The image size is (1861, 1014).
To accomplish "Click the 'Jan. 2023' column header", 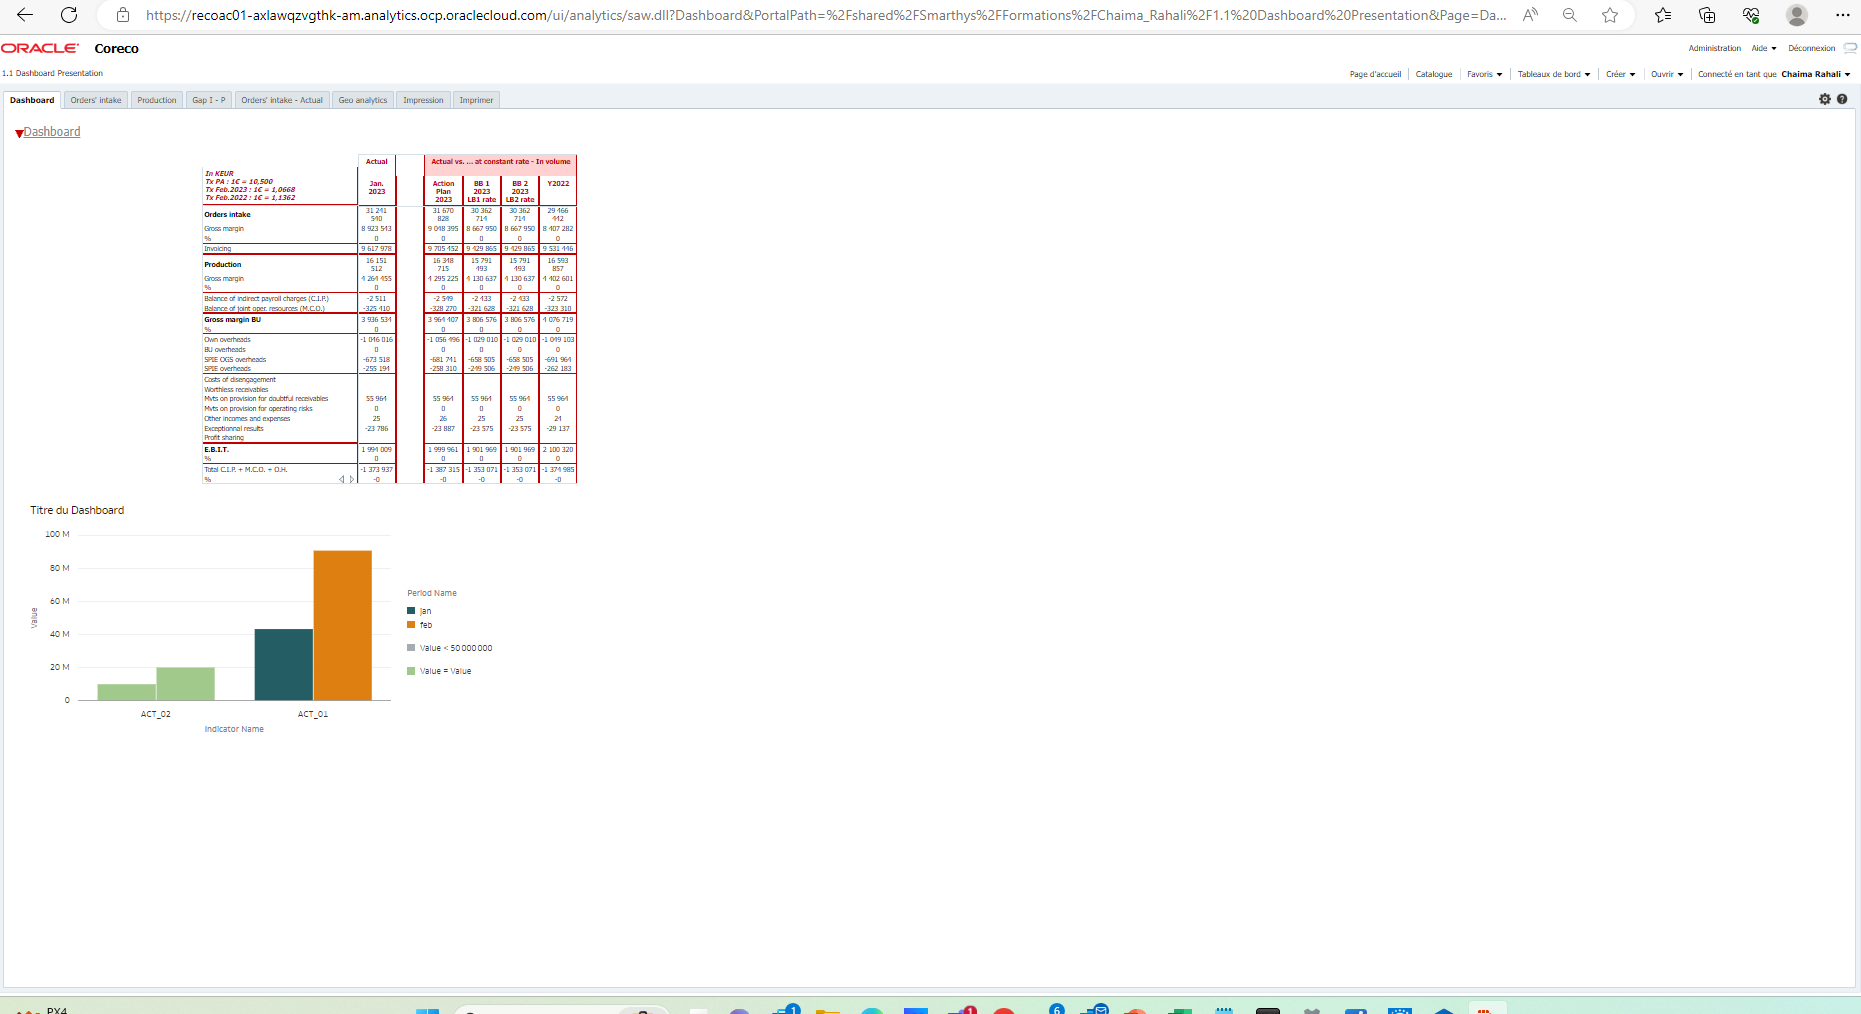I will (376, 187).
